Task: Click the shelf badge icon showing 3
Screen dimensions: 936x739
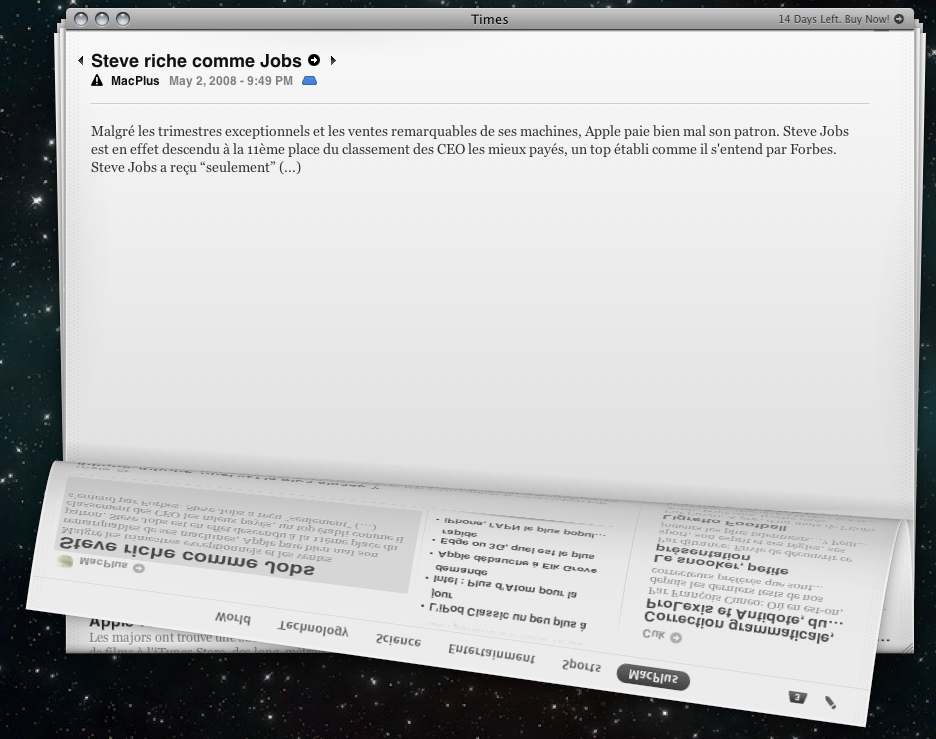Action: click(x=797, y=697)
